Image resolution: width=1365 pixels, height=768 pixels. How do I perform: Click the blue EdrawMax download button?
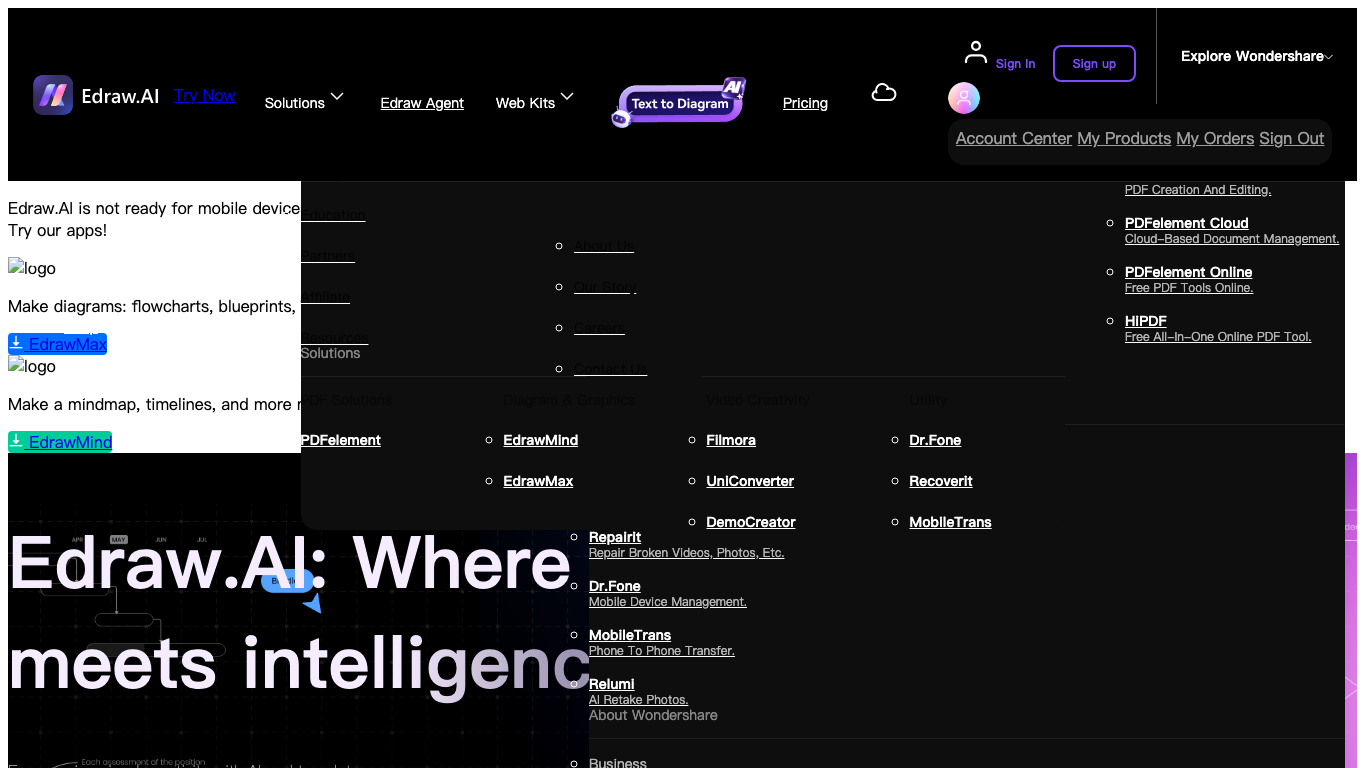point(58,344)
